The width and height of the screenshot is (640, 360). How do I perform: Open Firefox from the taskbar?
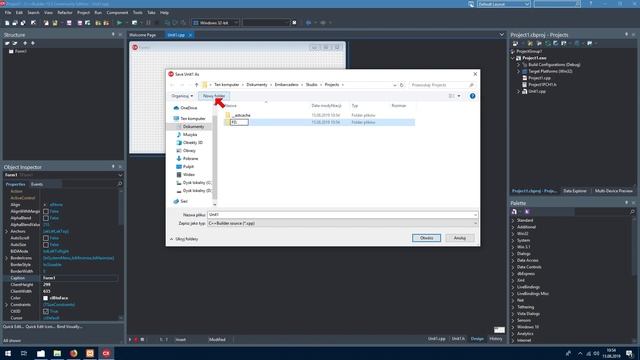coord(73,353)
